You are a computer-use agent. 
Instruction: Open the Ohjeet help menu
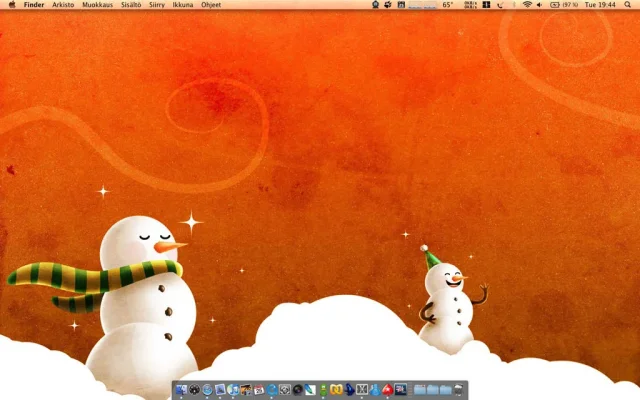pos(211,5)
